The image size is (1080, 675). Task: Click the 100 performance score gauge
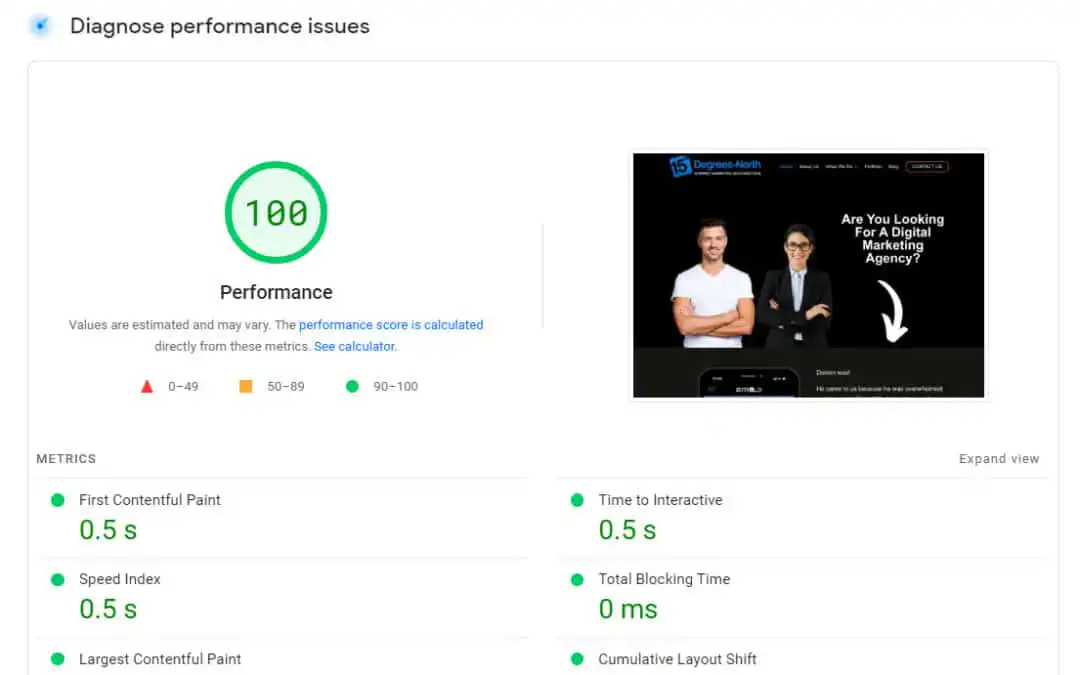(276, 212)
